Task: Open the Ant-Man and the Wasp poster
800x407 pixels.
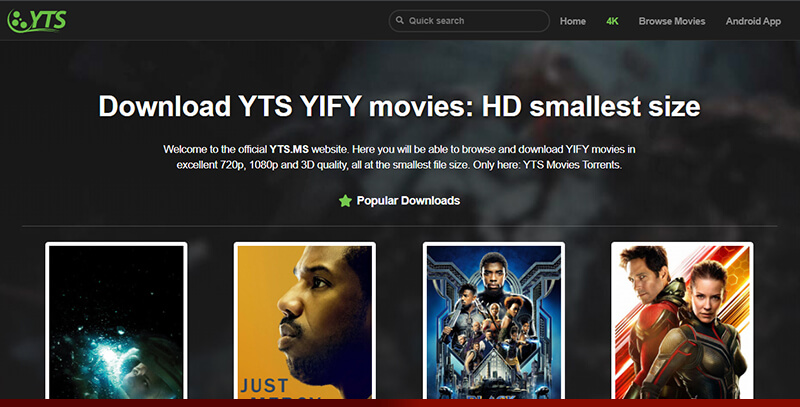Action: [682, 321]
